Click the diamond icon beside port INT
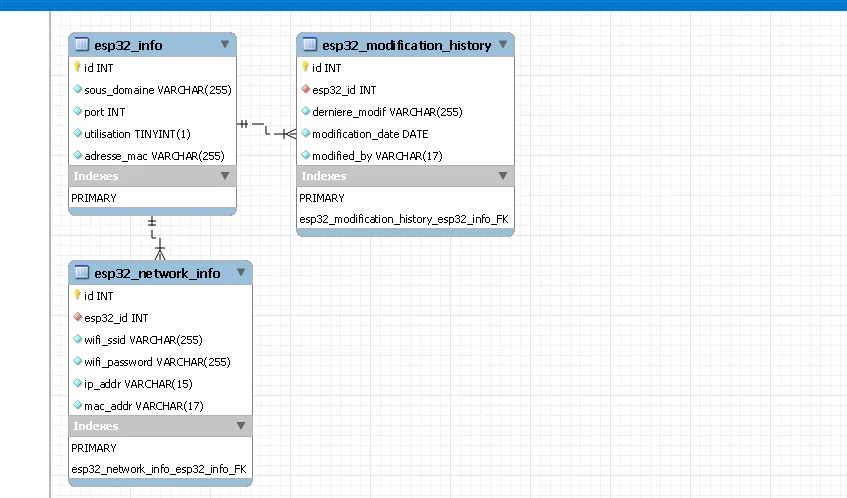The width and height of the screenshot is (847, 498). click(x=77, y=111)
